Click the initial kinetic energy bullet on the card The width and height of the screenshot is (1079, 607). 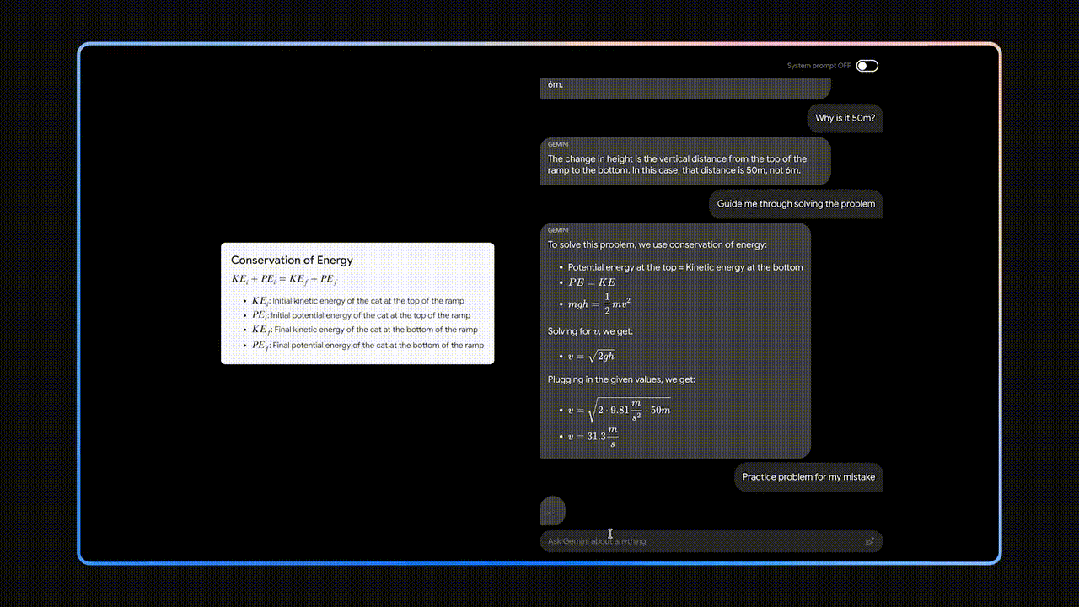pos(358,301)
